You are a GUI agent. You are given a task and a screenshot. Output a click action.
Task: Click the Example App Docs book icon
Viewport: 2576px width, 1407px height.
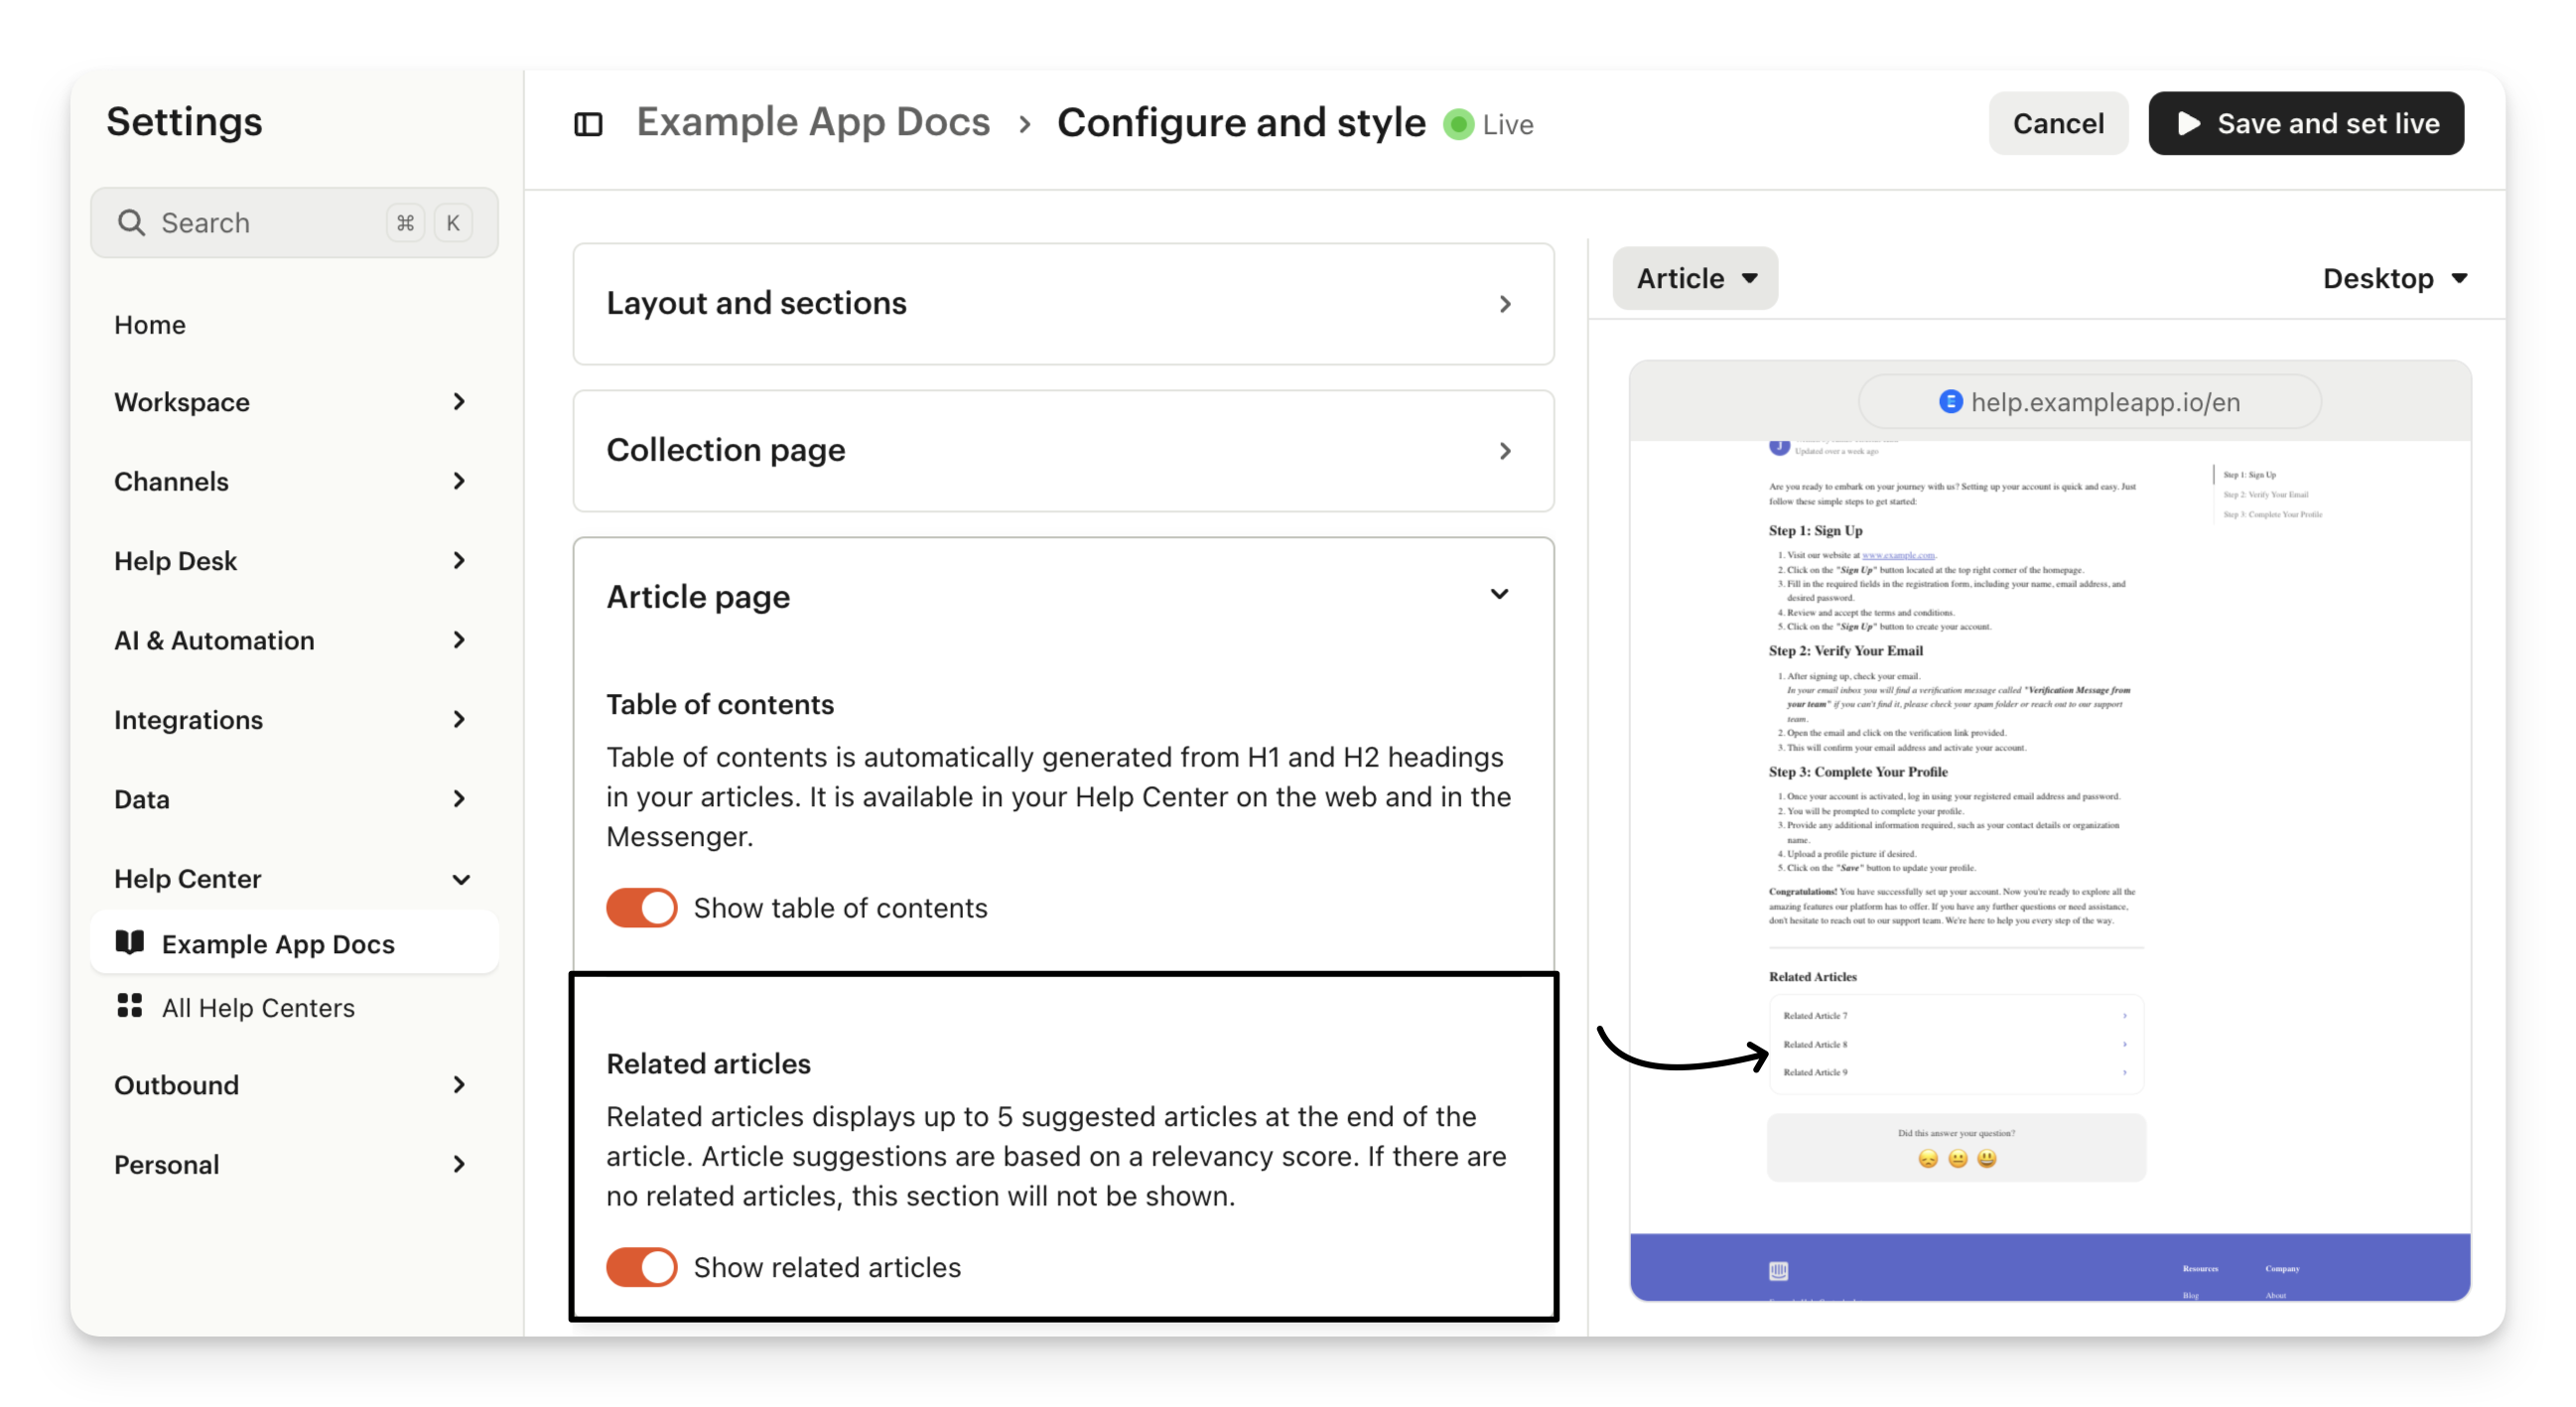[130, 942]
